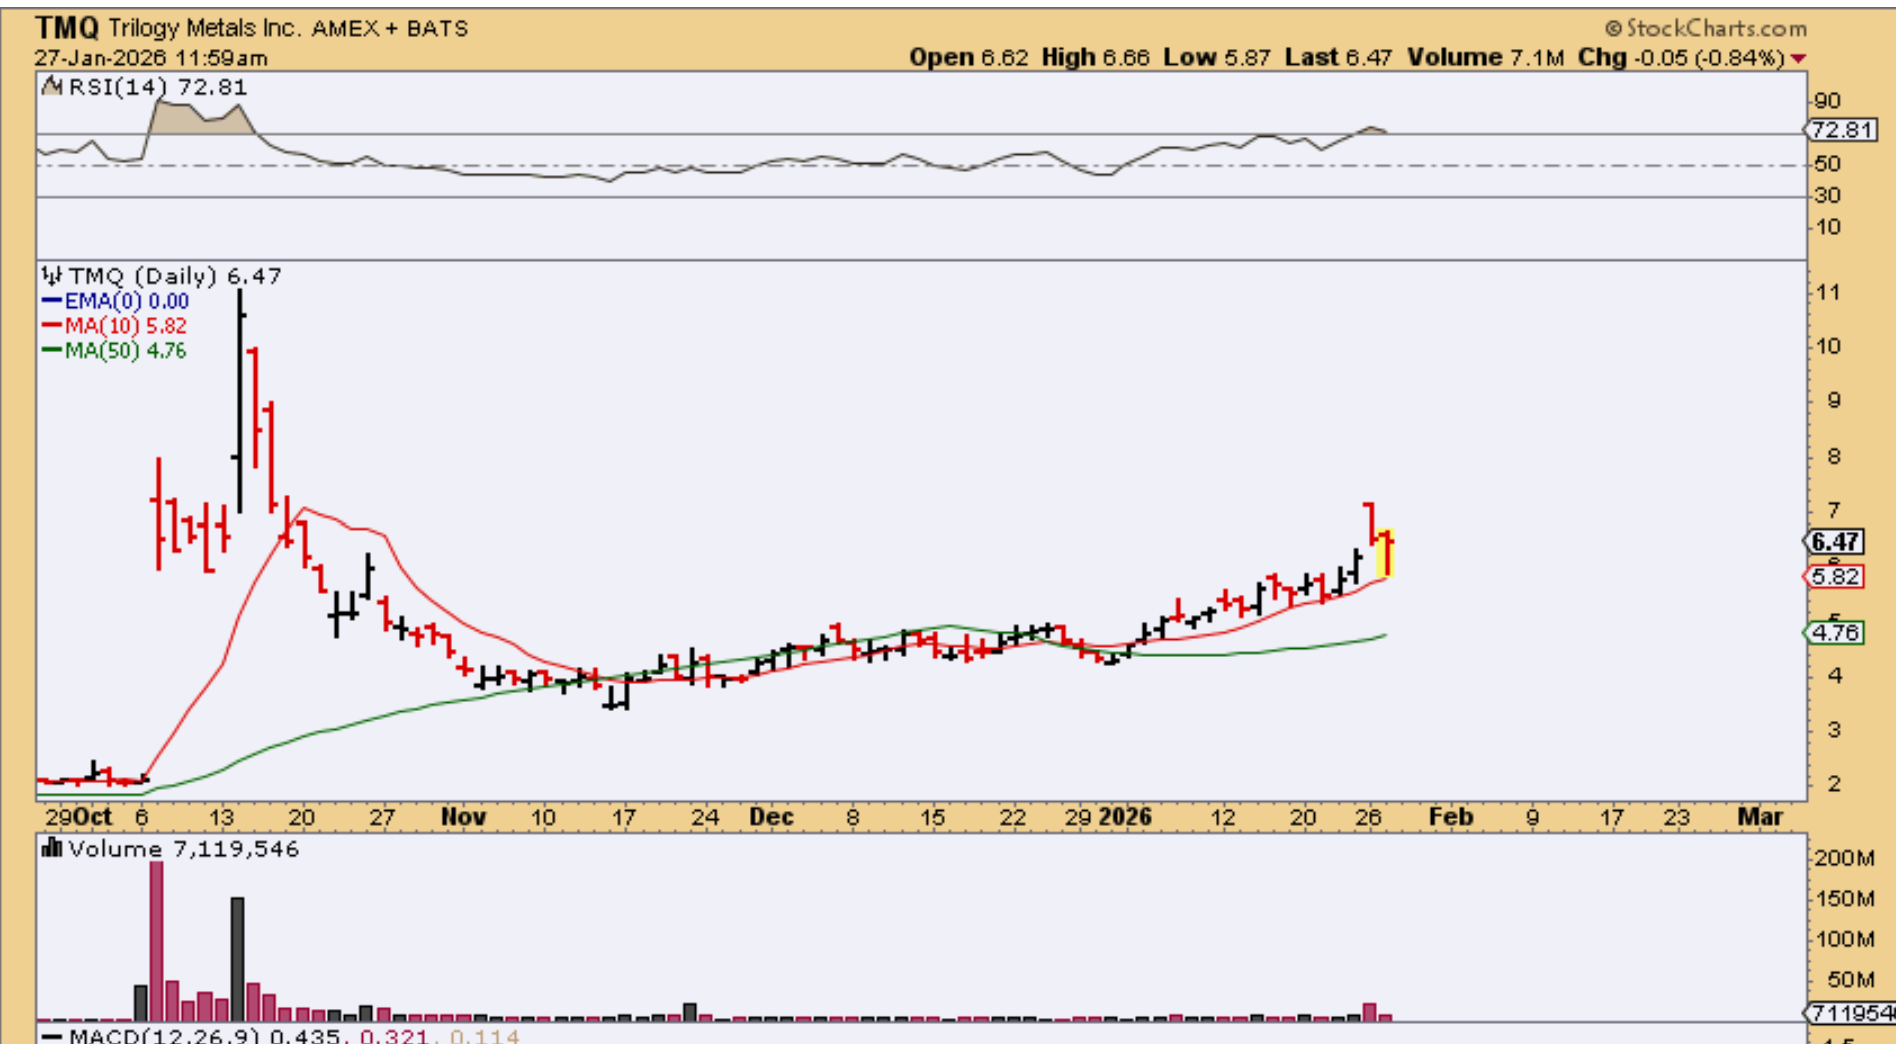Click the 13 date label in October
The image size is (1896, 1044).
coord(221,817)
